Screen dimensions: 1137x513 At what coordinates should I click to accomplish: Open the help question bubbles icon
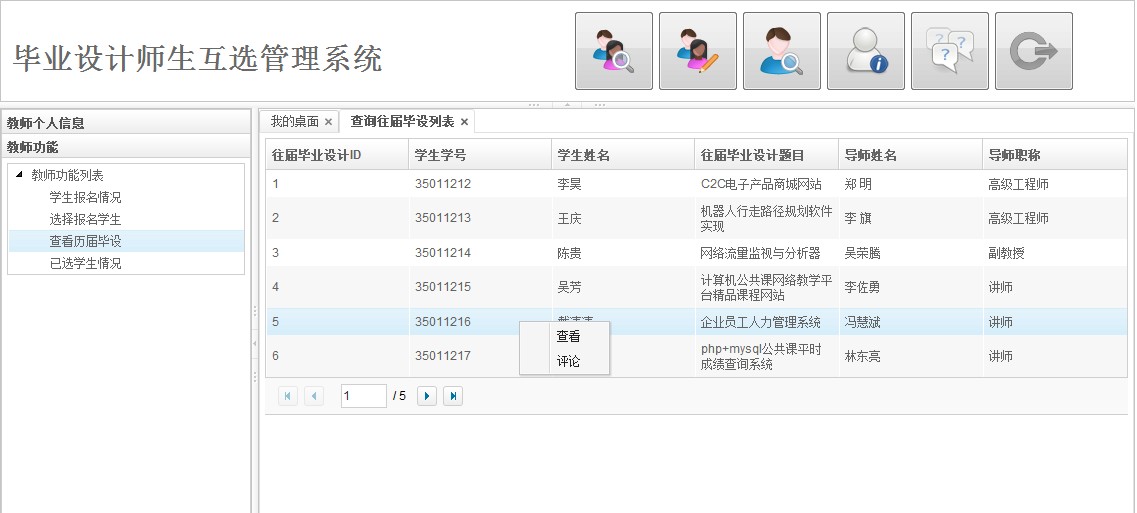point(950,51)
